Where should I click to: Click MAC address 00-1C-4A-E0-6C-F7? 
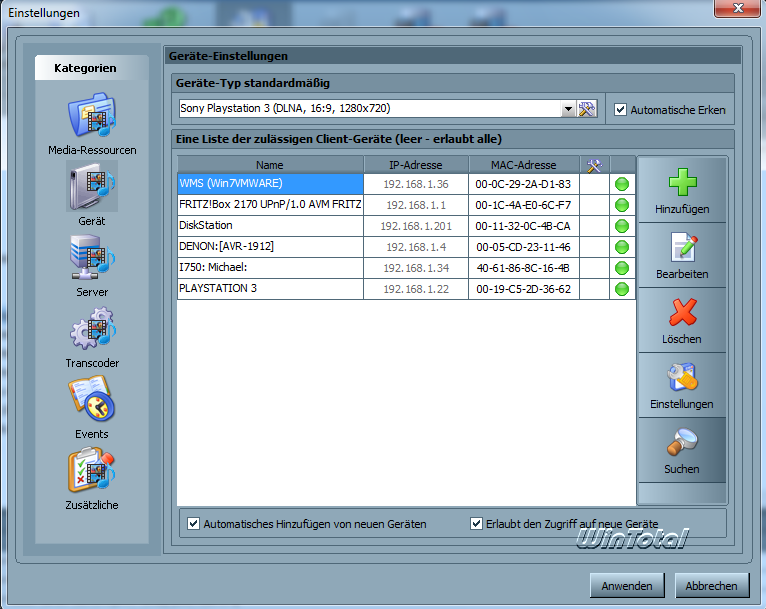[523, 205]
